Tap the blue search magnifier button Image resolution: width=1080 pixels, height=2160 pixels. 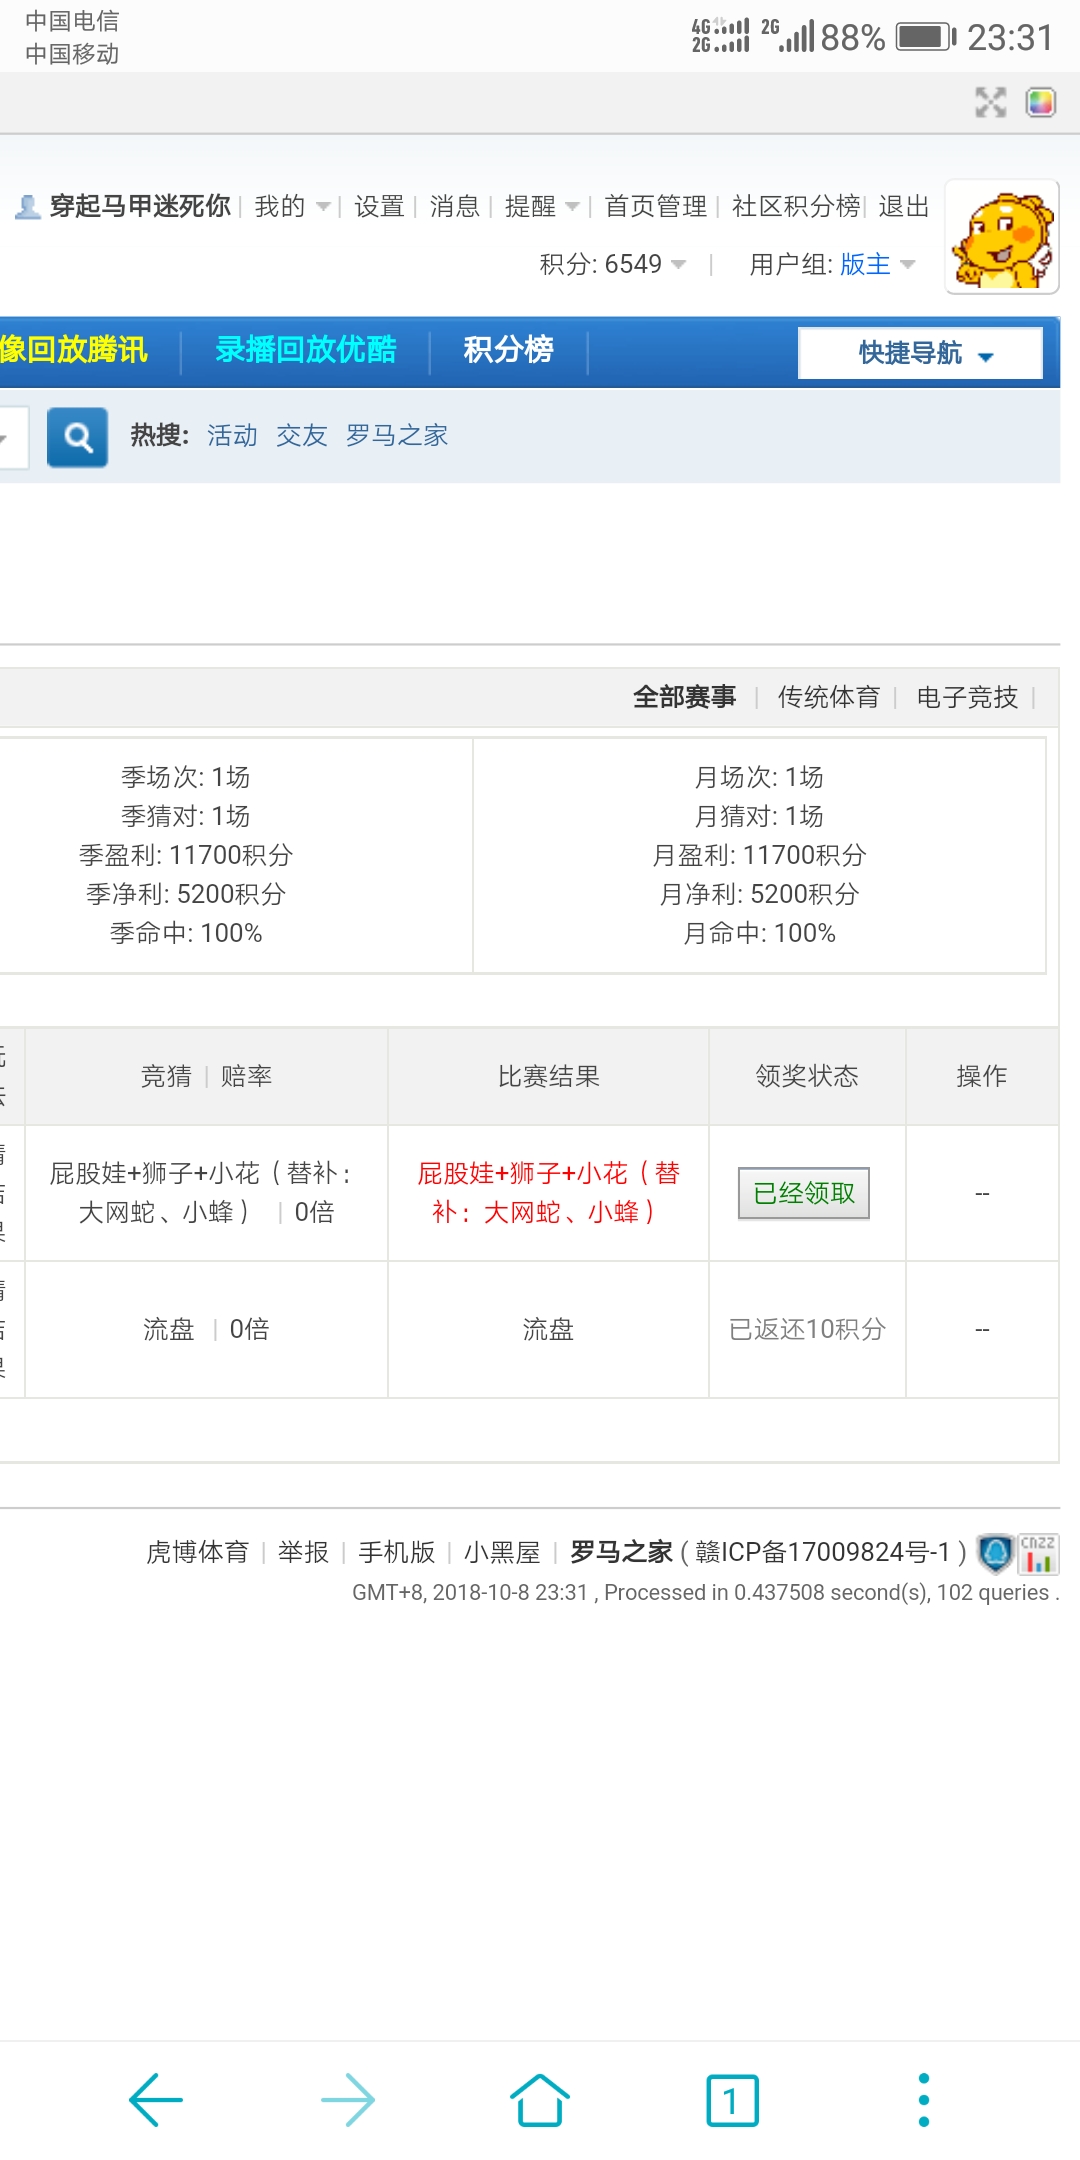(x=77, y=437)
